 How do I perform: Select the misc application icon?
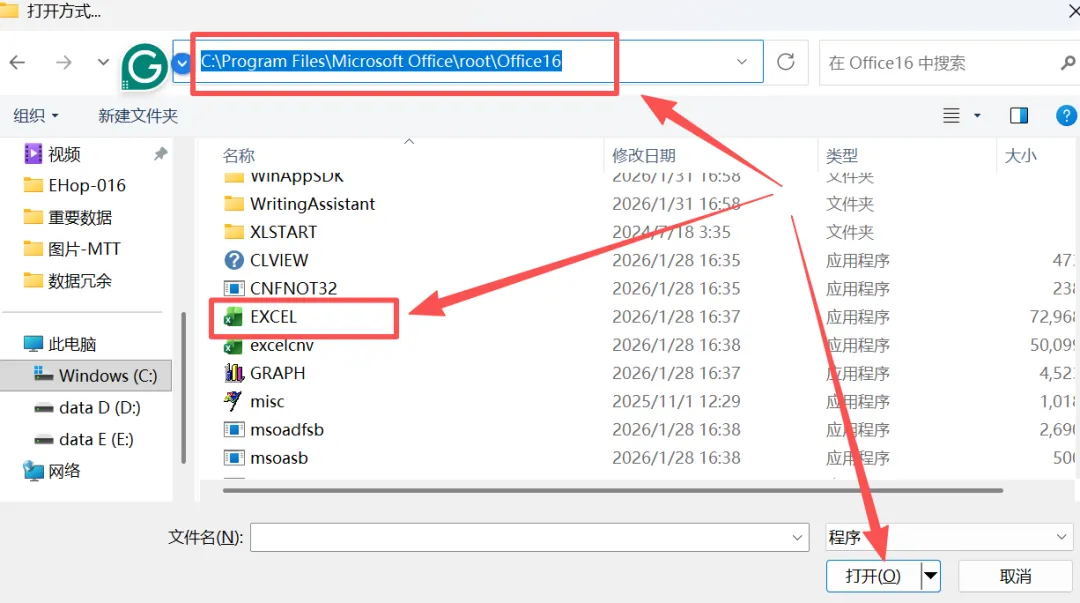click(233, 400)
